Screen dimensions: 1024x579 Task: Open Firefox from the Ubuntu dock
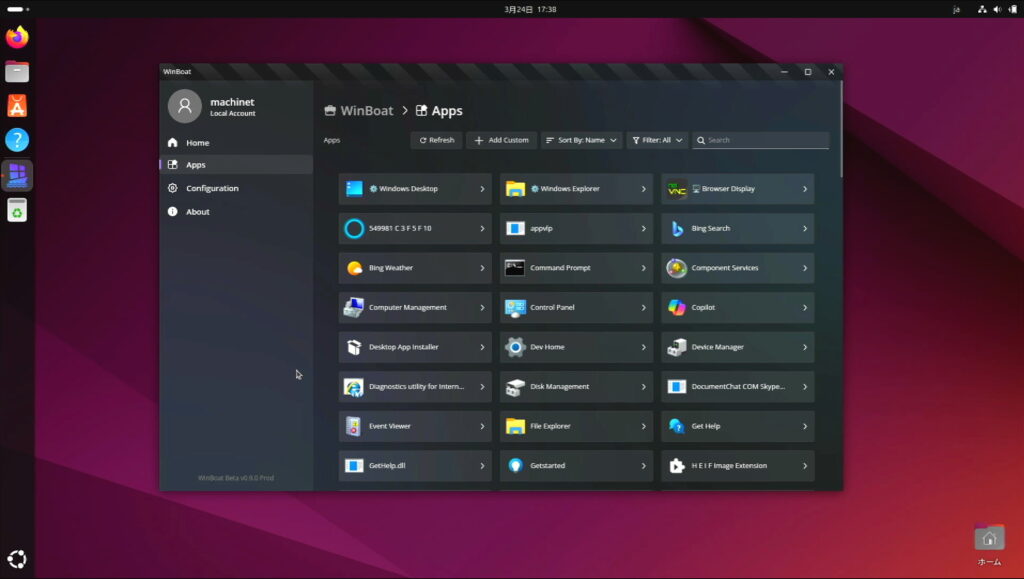[x=17, y=38]
